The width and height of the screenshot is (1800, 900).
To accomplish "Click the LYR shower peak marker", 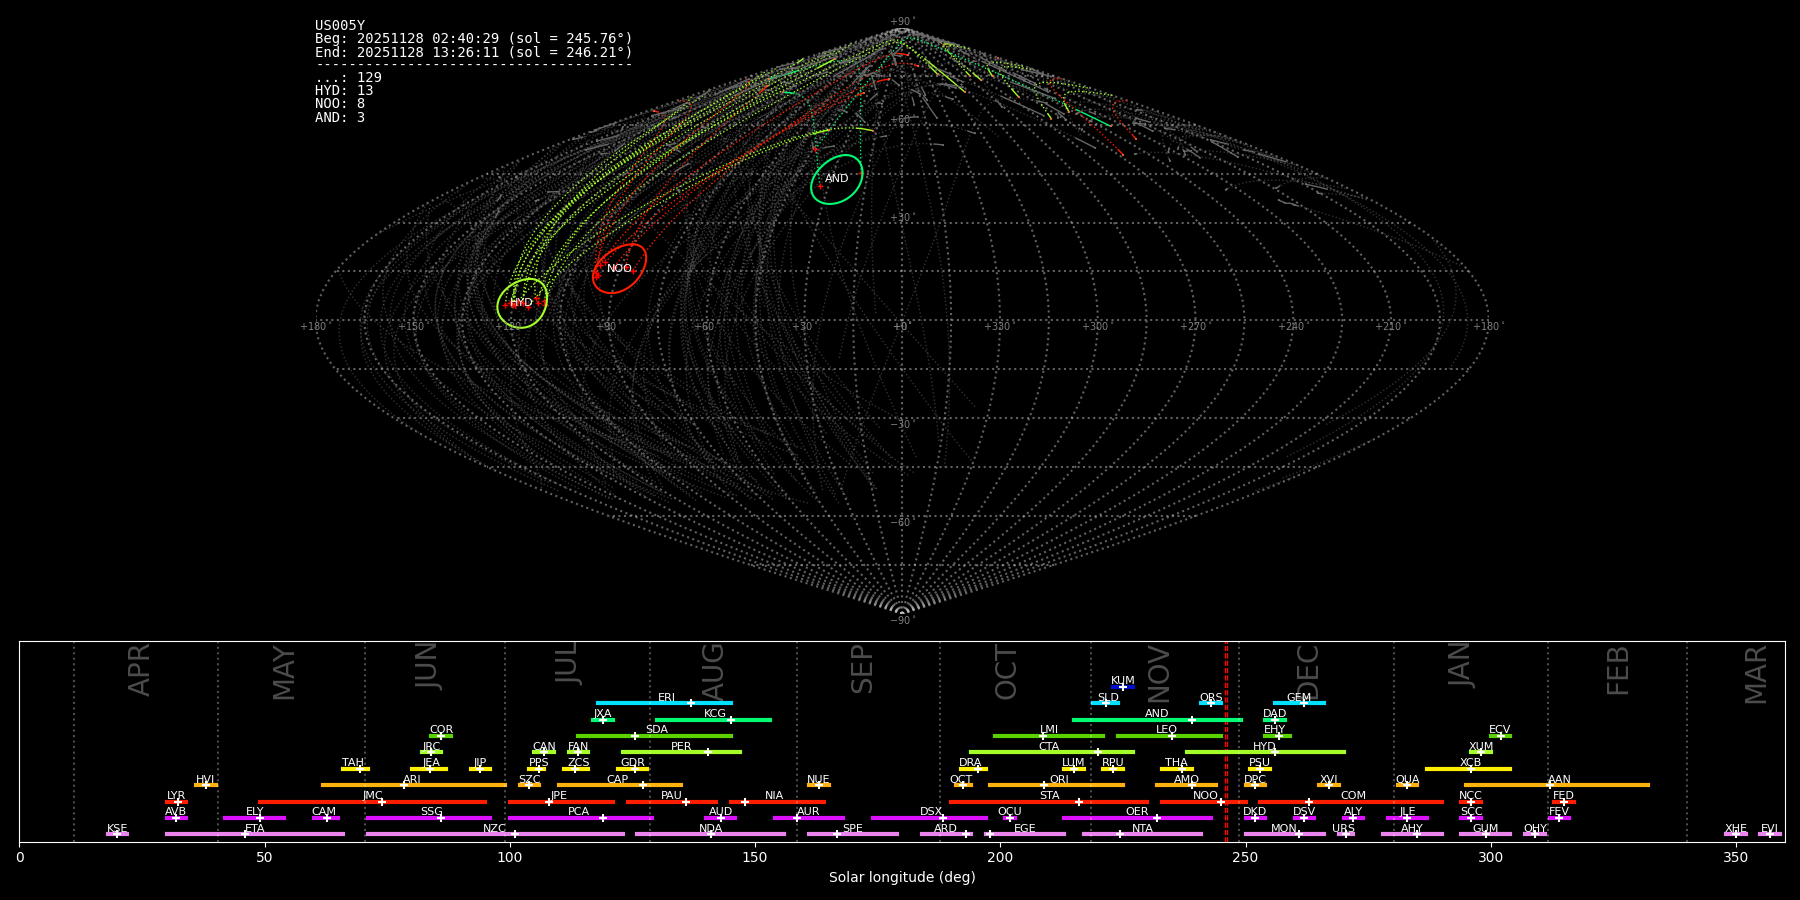I will 177,802.
